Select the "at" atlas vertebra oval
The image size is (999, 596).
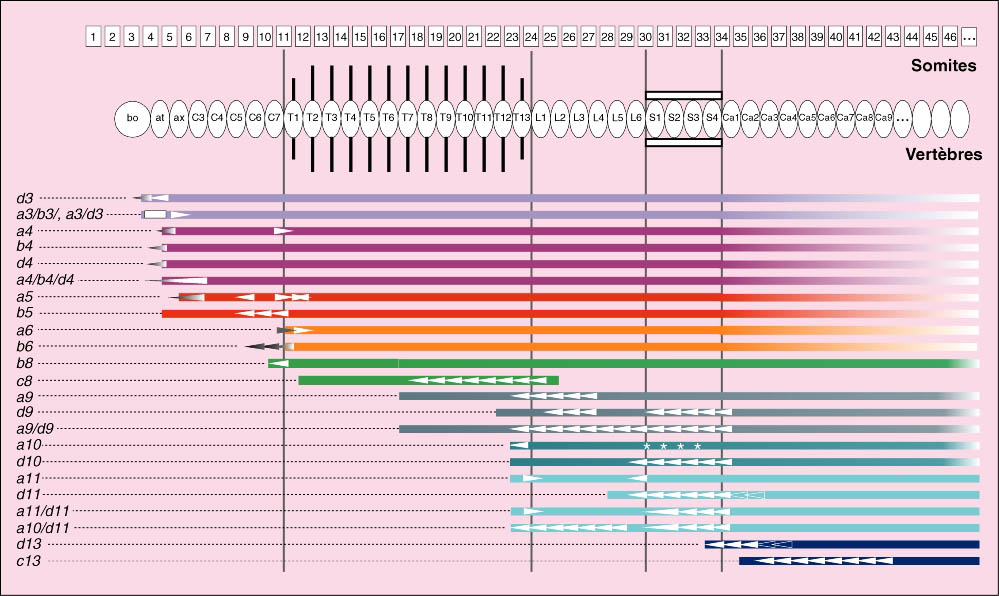coord(160,118)
